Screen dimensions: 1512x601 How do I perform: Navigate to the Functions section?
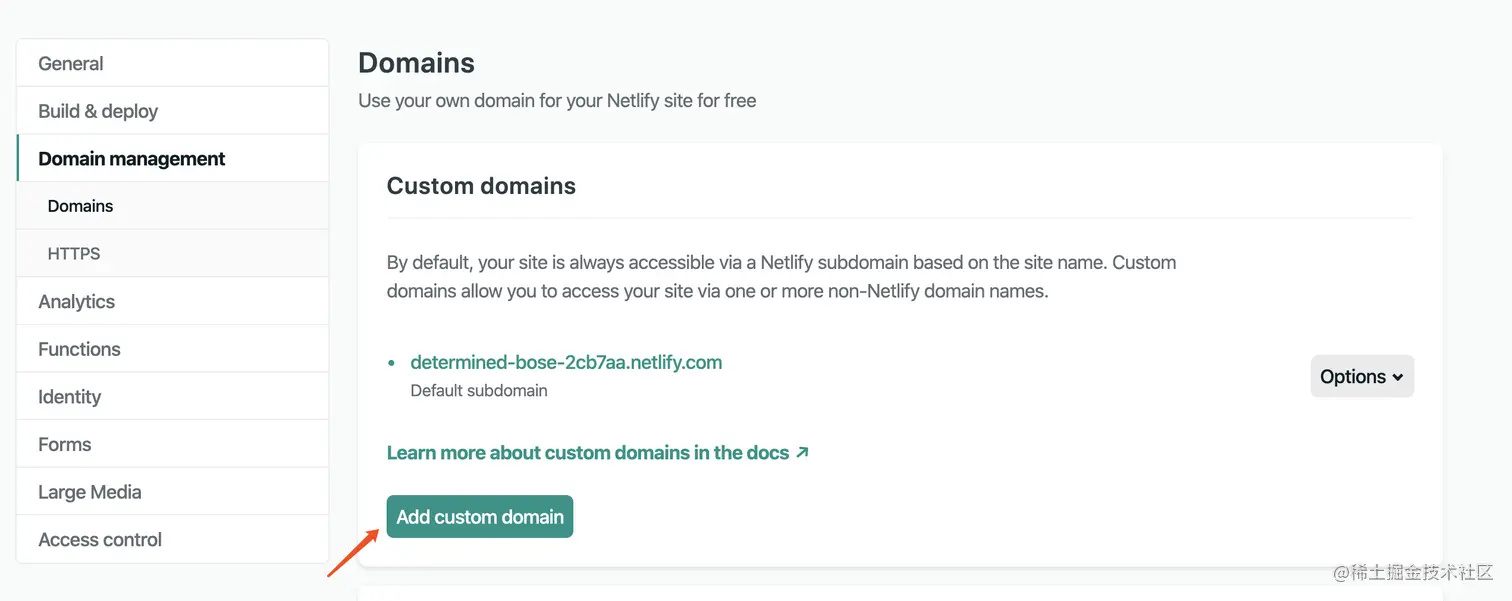[79, 348]
